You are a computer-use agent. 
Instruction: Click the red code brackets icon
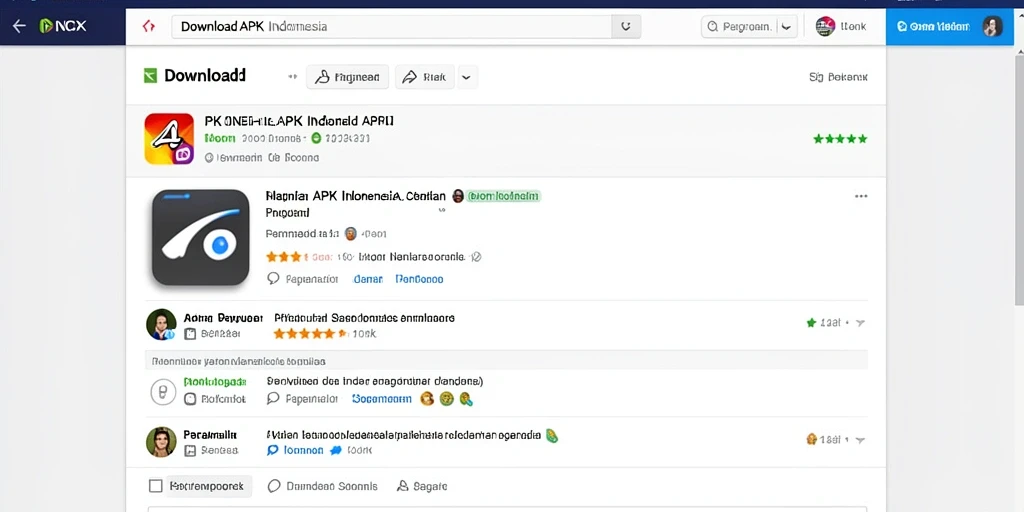149,27
